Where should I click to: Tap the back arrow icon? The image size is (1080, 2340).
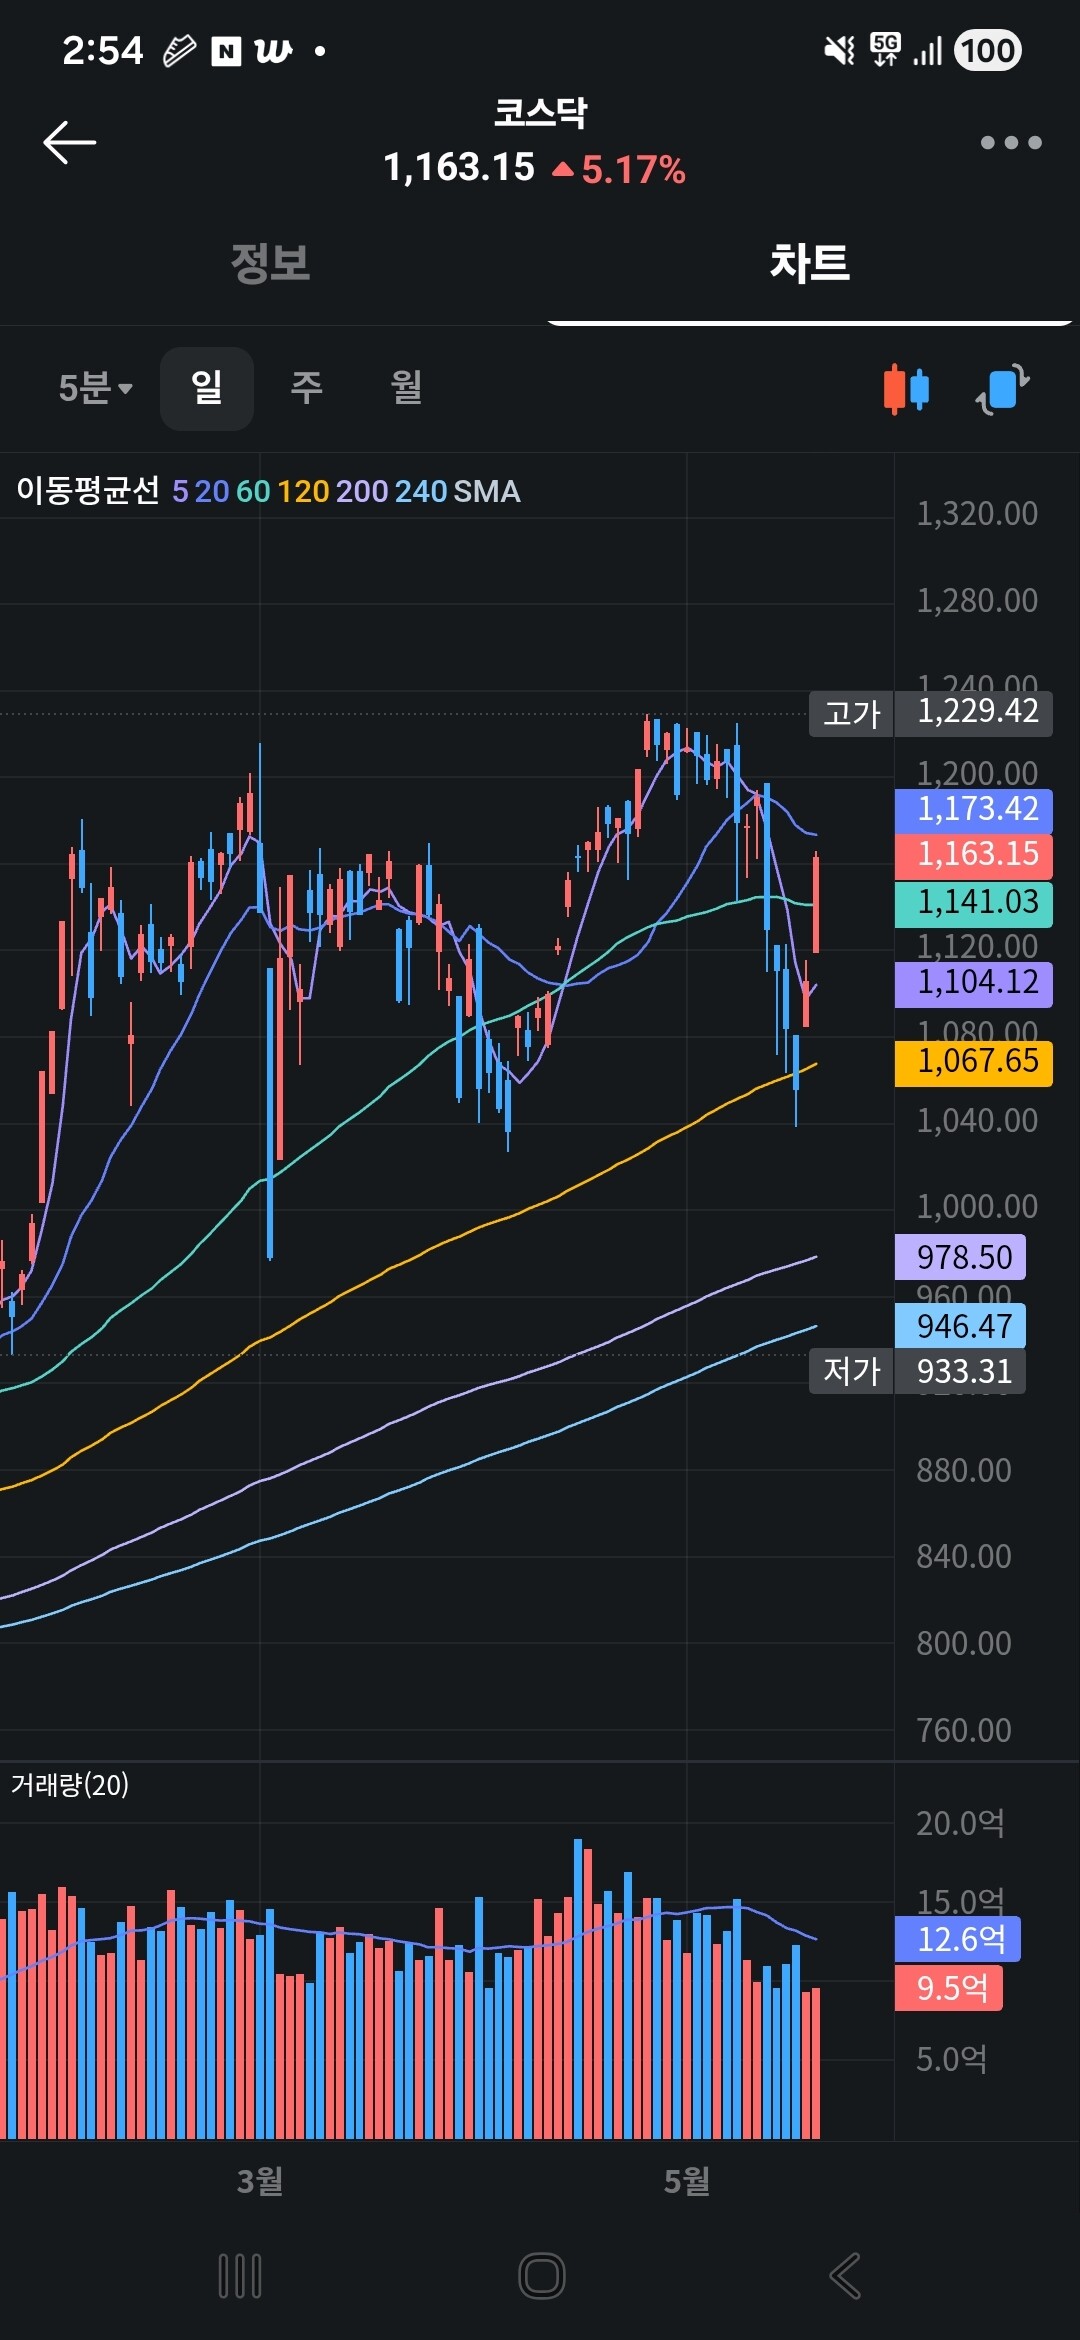click(x=70, y=142)
